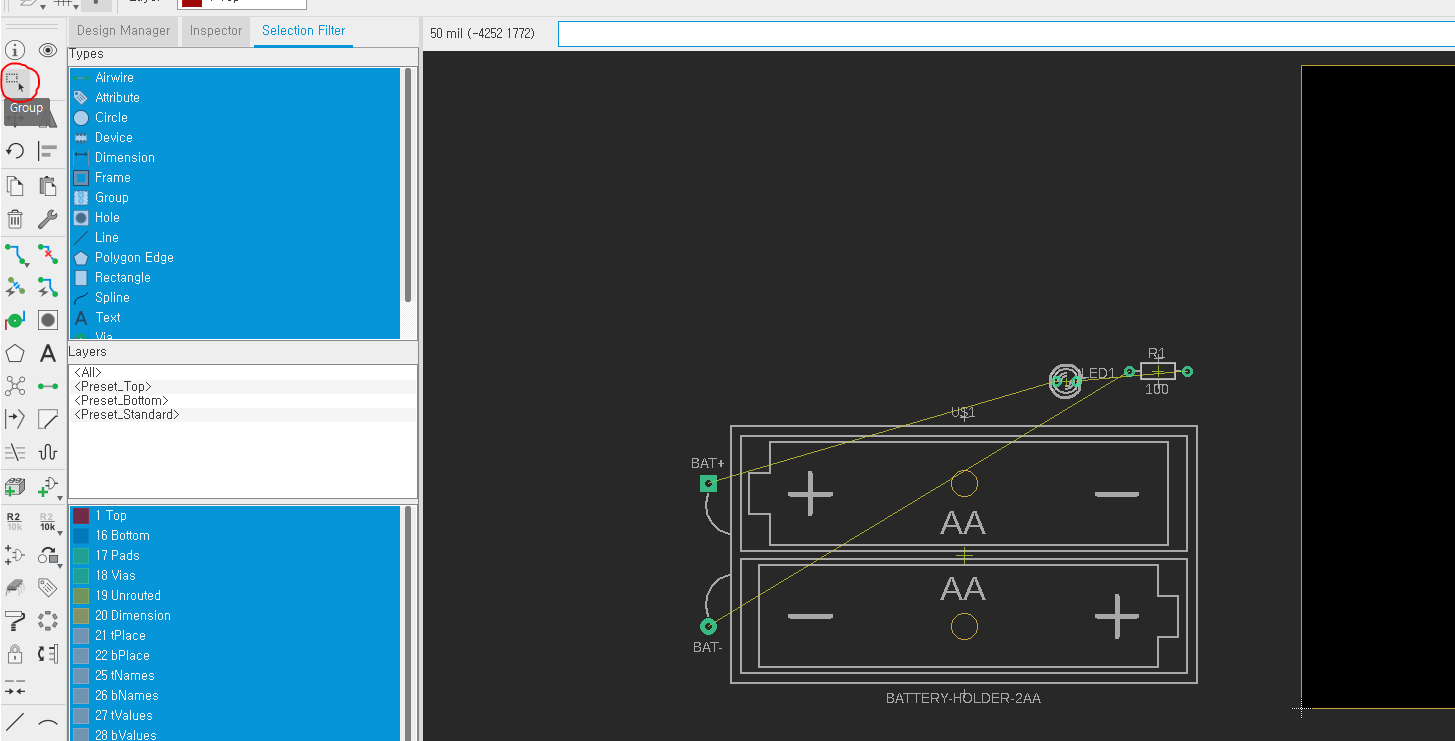Select the Rotate tool icon
The width and height of the screenshot is (1455, 741).
15,151
